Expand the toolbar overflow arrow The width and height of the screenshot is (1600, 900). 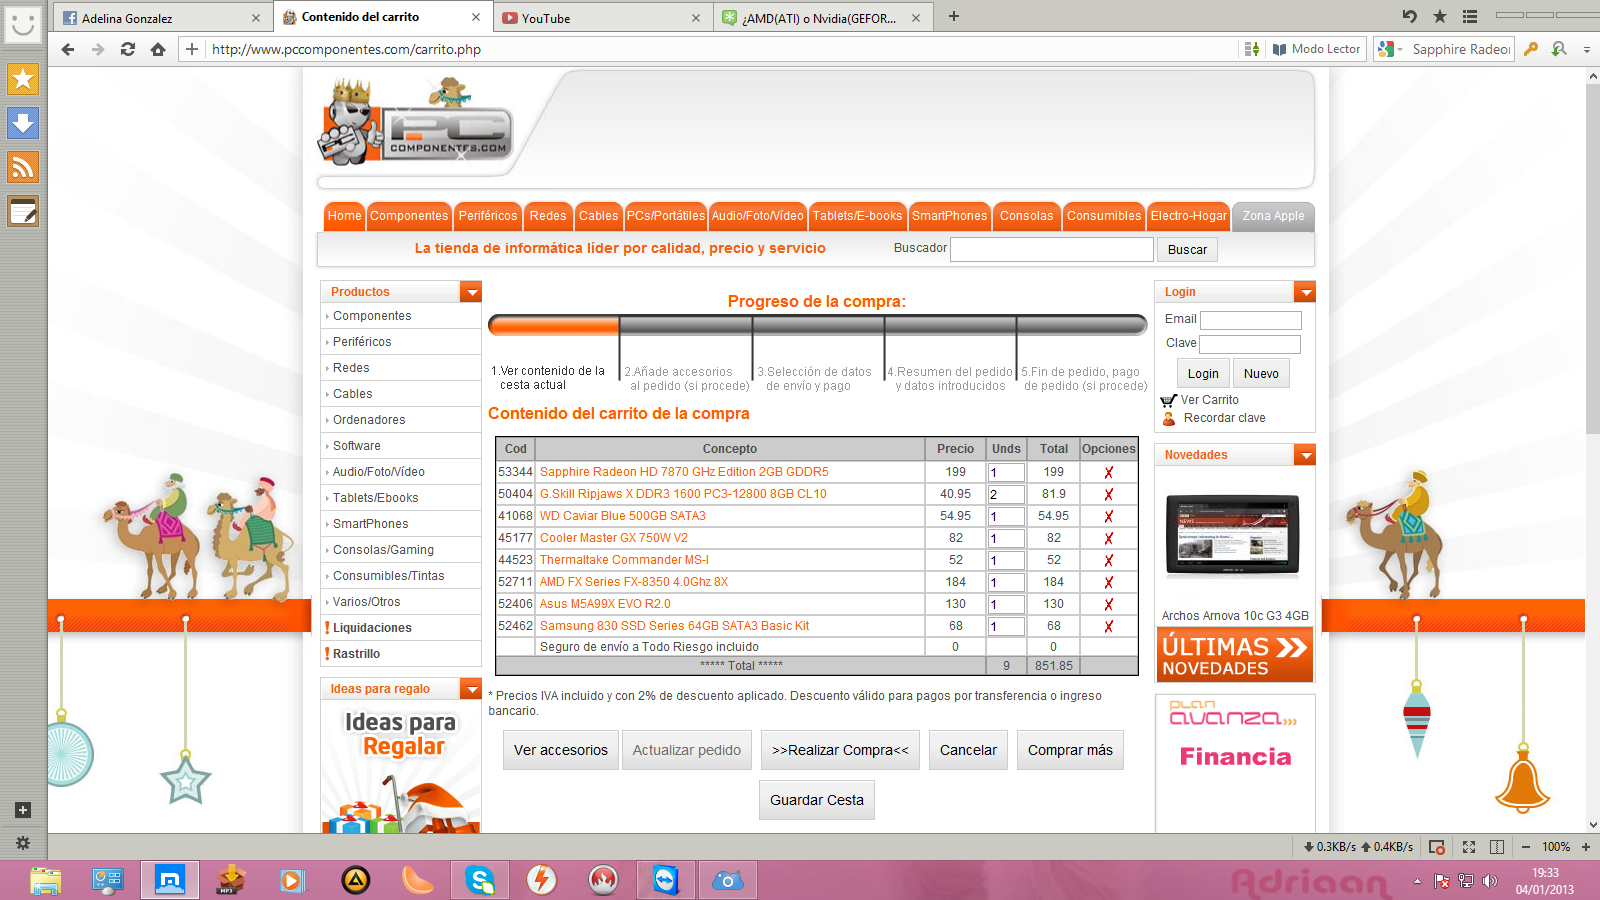coord(1586,49)
